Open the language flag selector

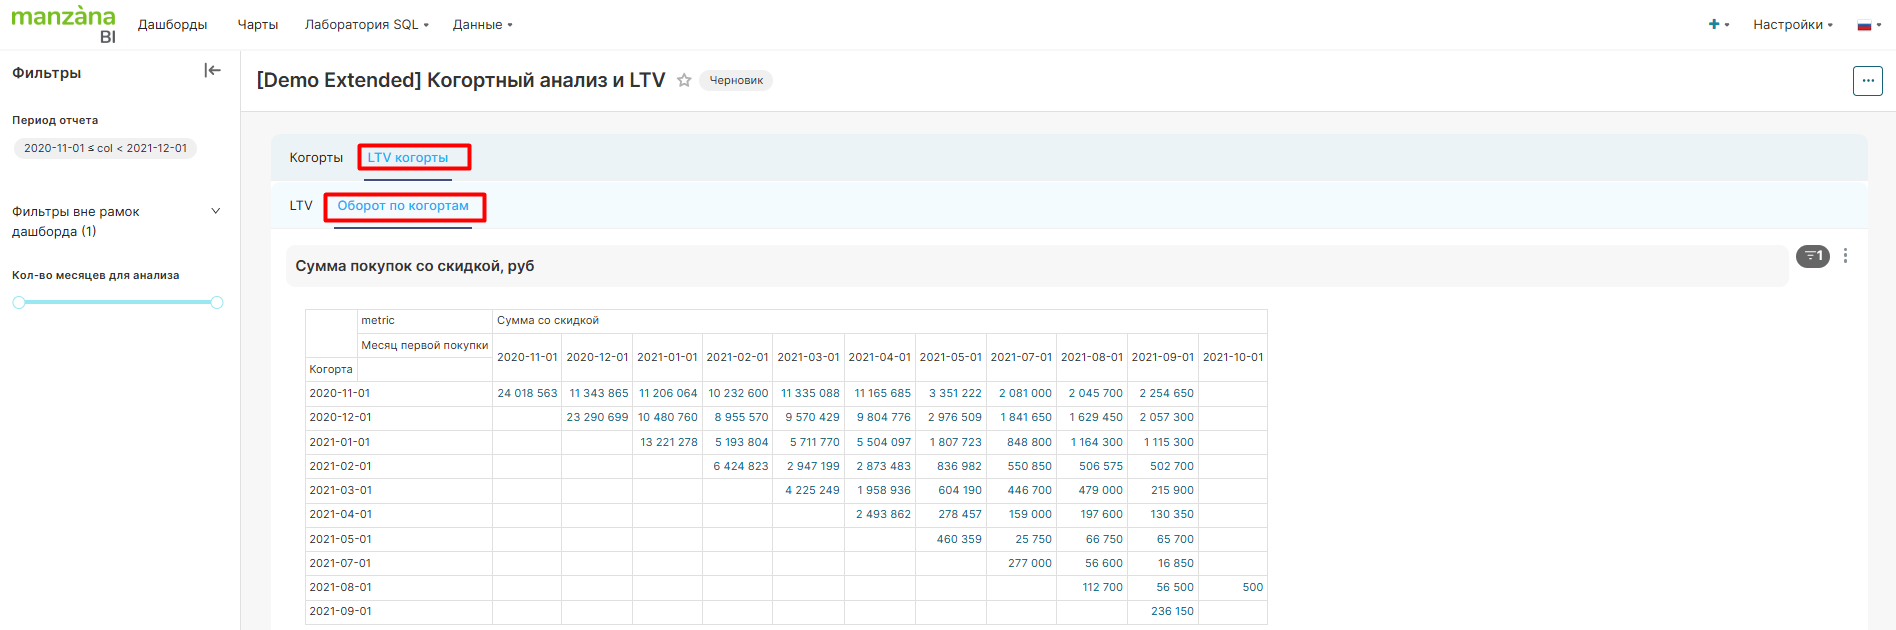[x=1868, y=25]
